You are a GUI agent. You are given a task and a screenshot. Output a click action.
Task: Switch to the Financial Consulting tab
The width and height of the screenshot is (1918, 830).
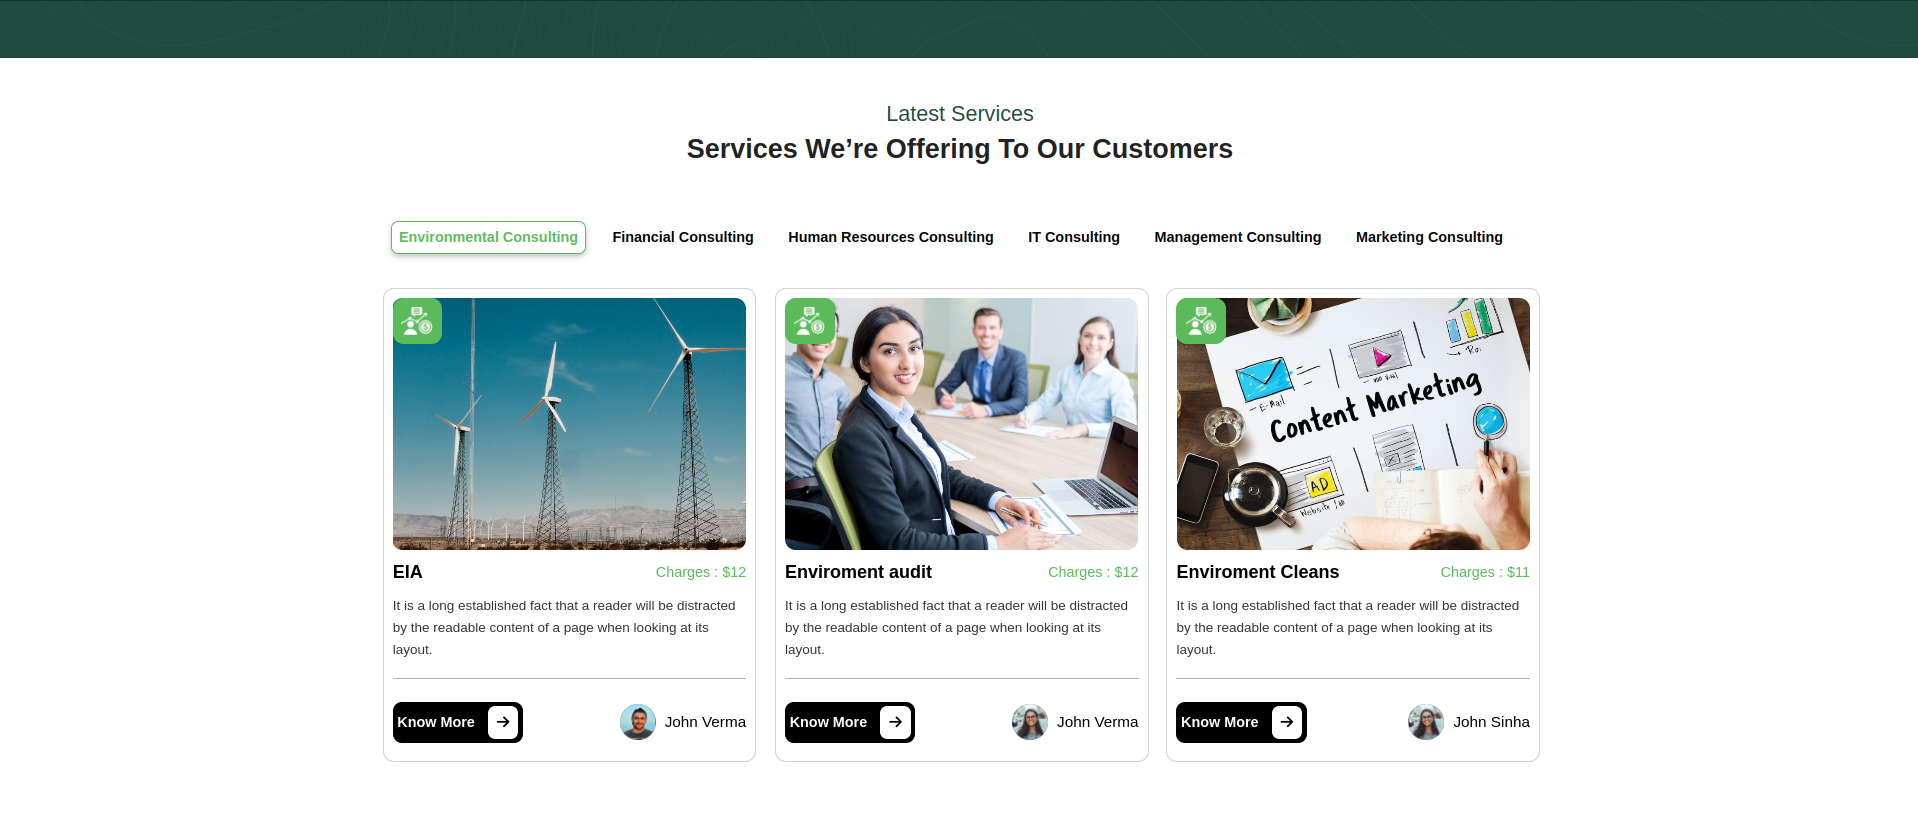683,237
